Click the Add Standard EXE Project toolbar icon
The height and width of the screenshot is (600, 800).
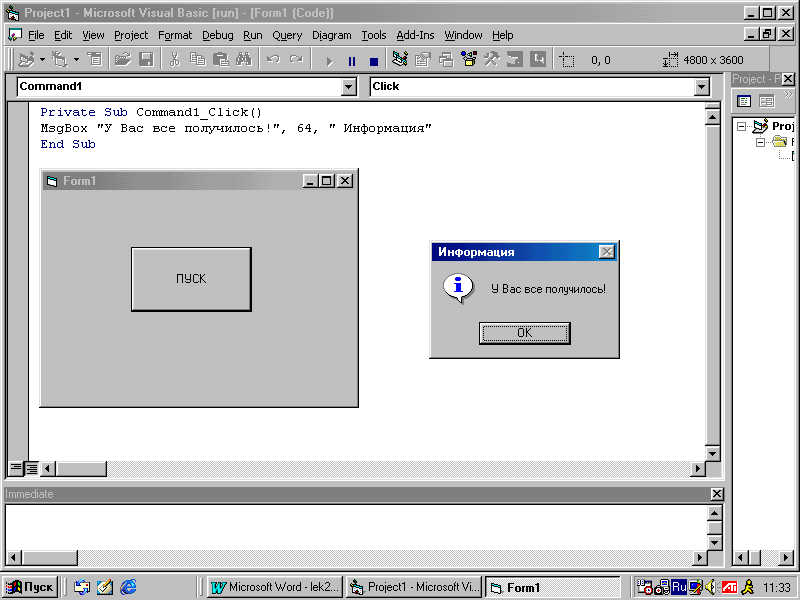tap(26, 60)
